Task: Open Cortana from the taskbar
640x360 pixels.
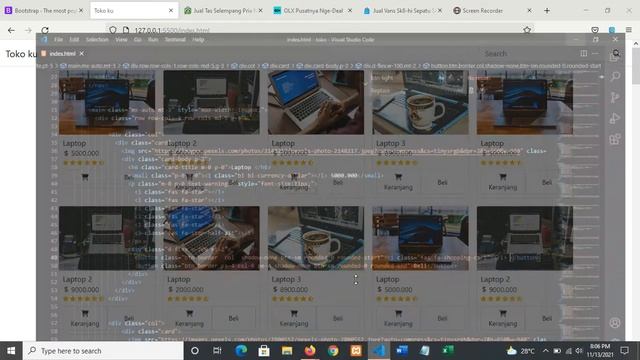Action: [195, 351]
